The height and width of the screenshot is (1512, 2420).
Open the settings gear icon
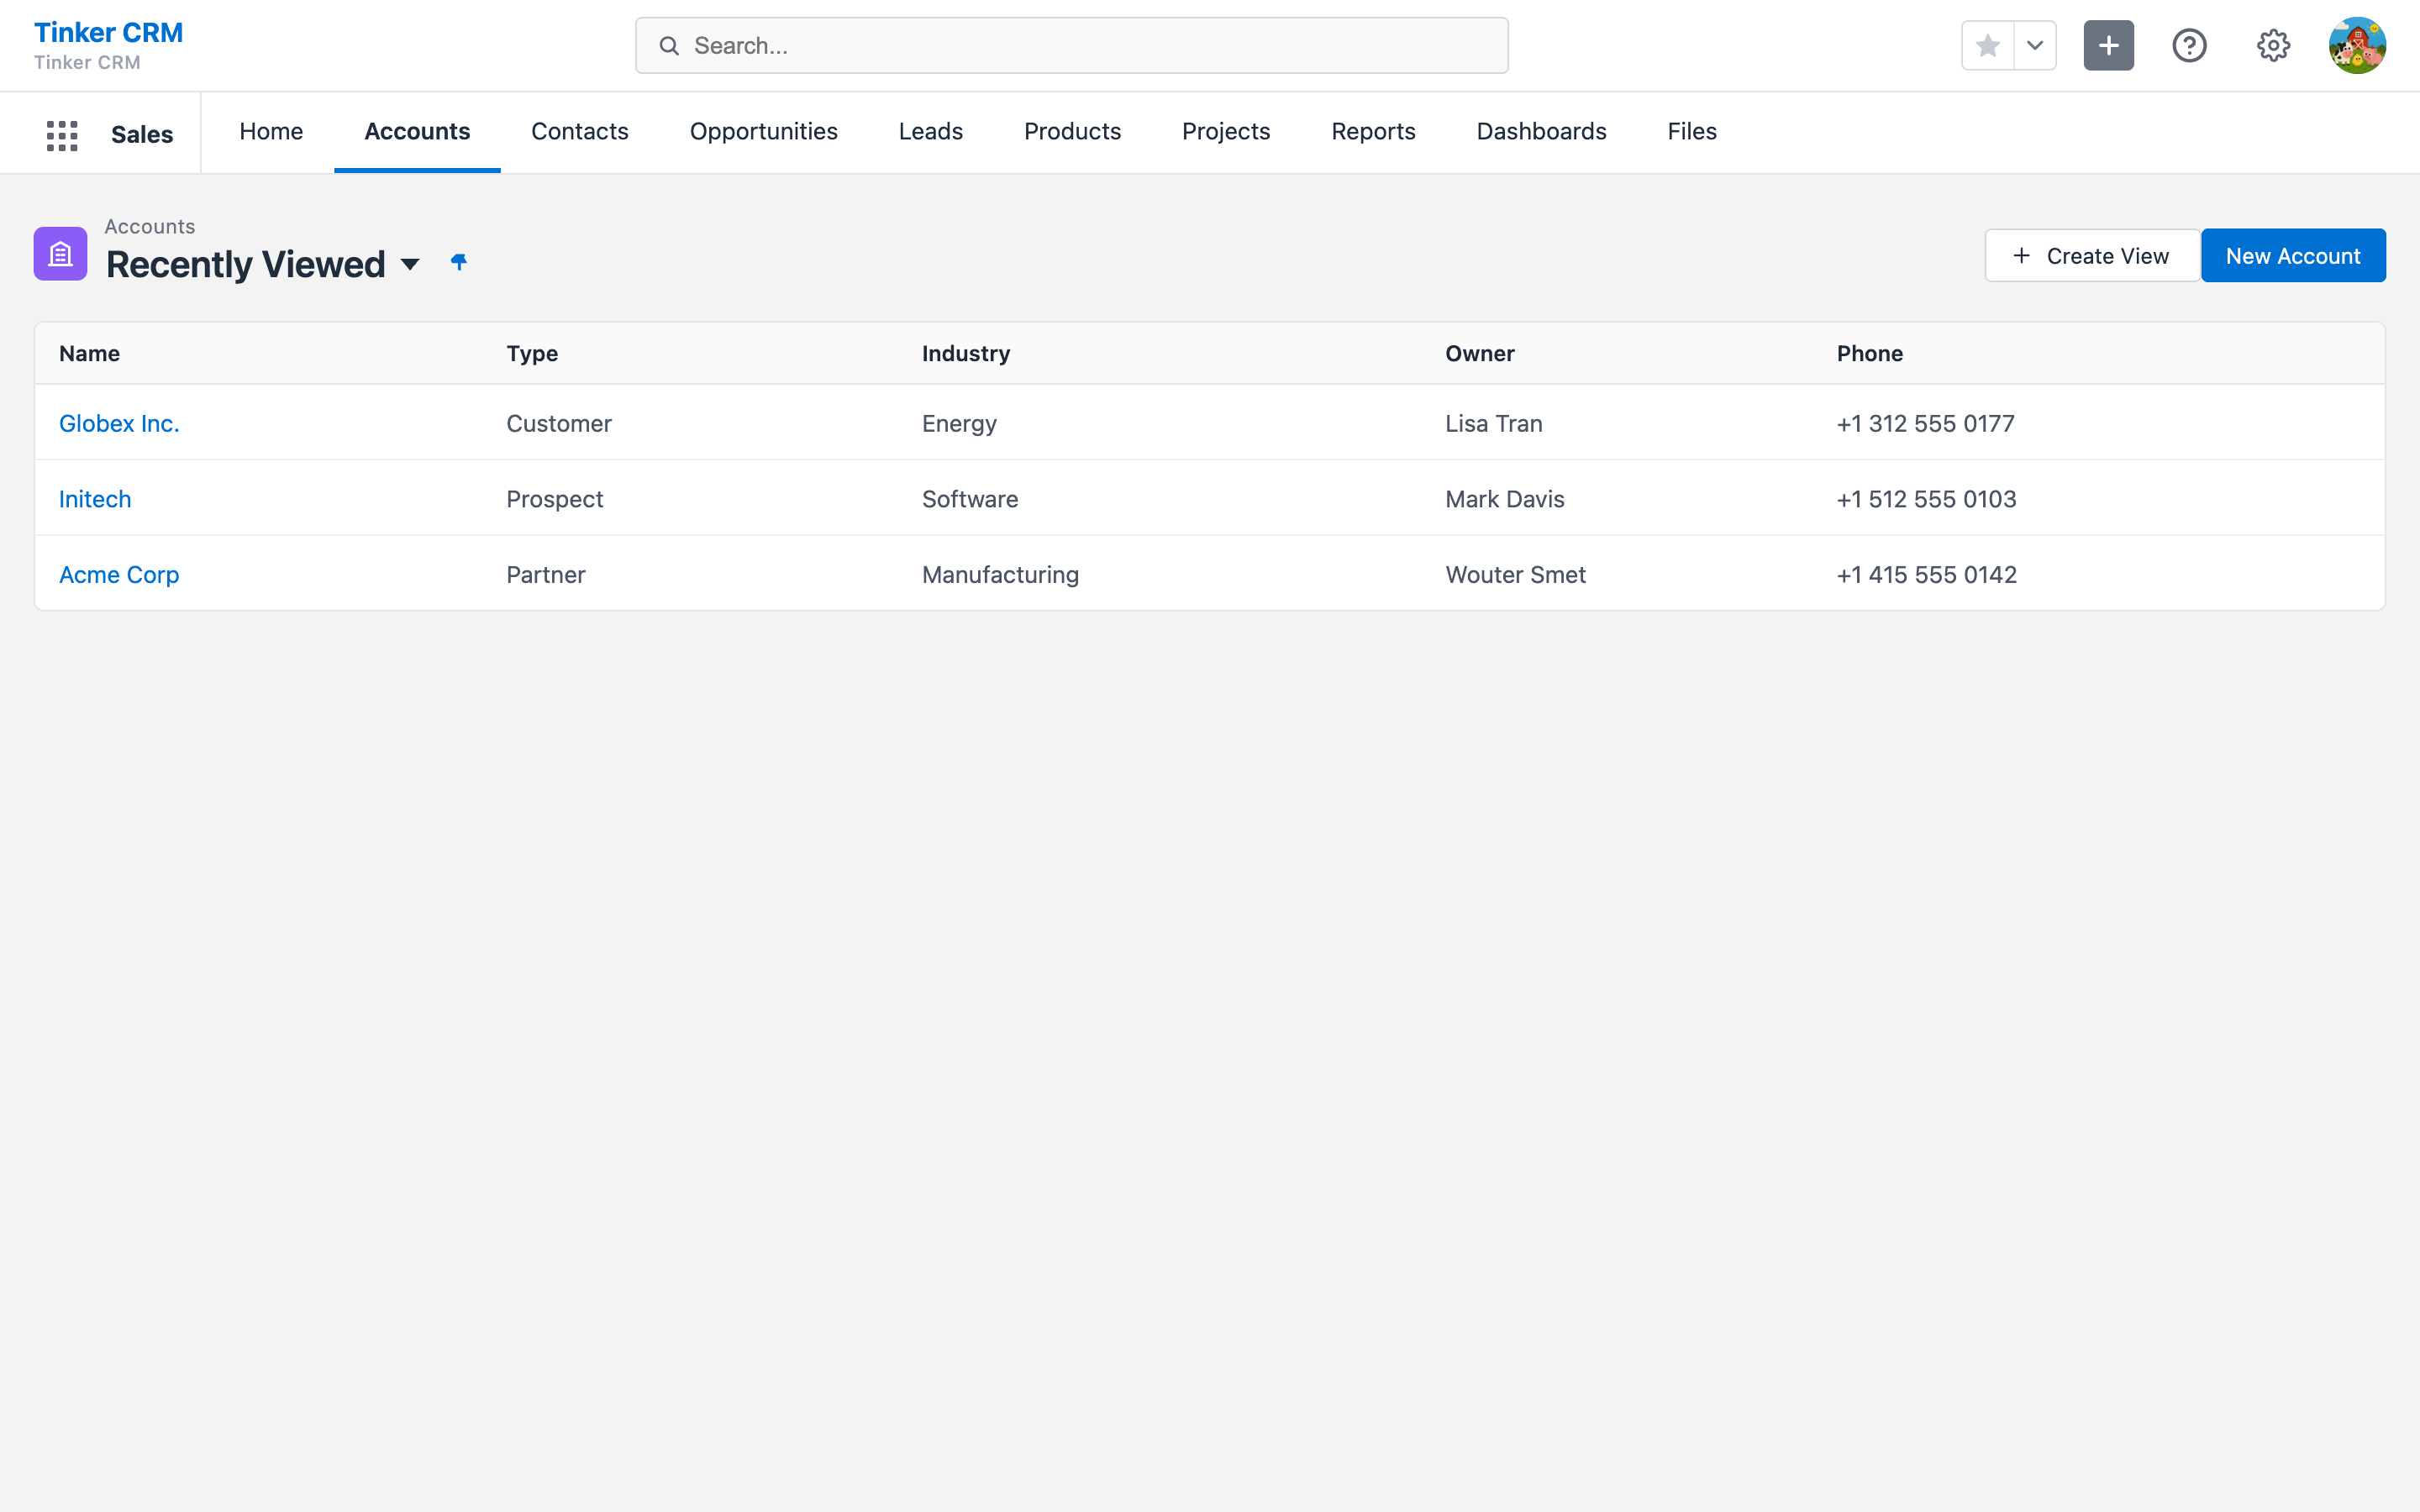click(x=2274, y=46)
